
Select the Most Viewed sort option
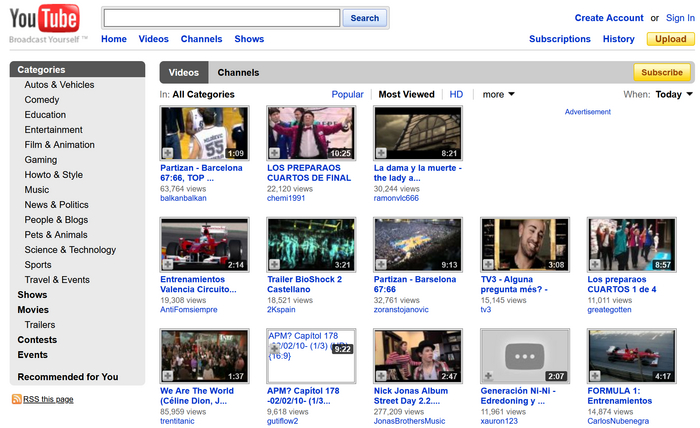click(406, 95)
